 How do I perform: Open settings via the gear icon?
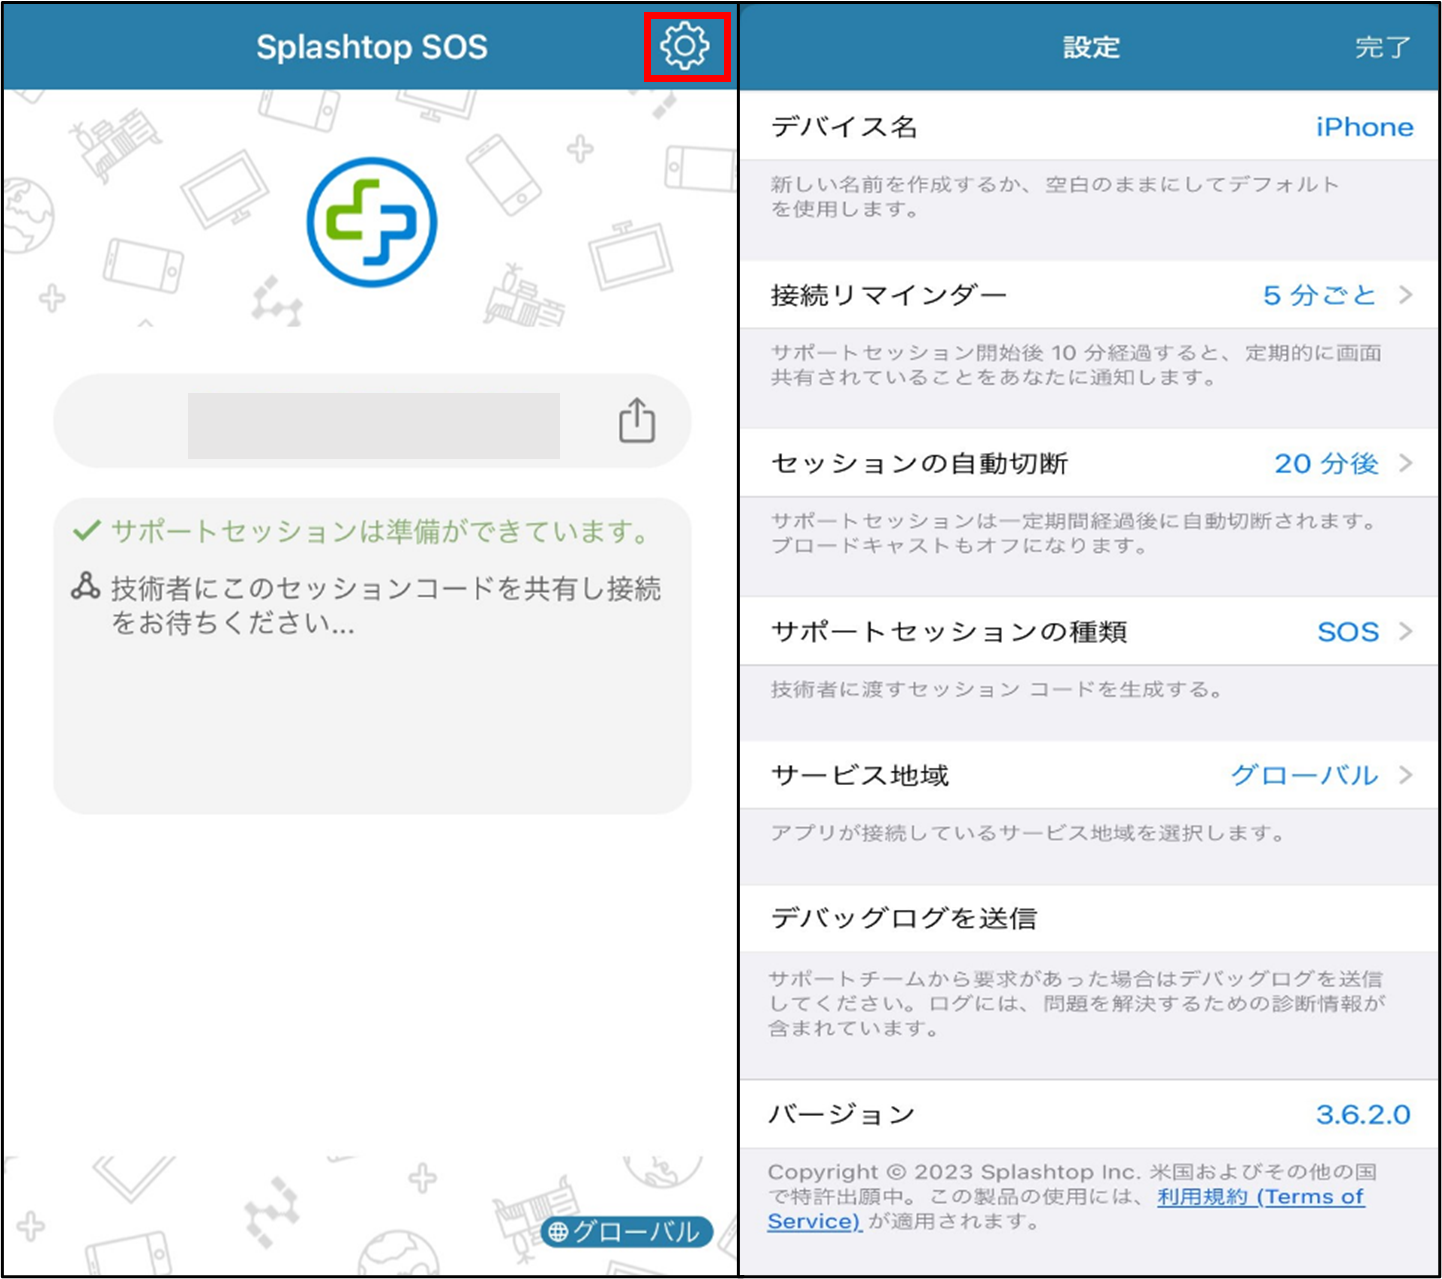click(x=685, y=46)
